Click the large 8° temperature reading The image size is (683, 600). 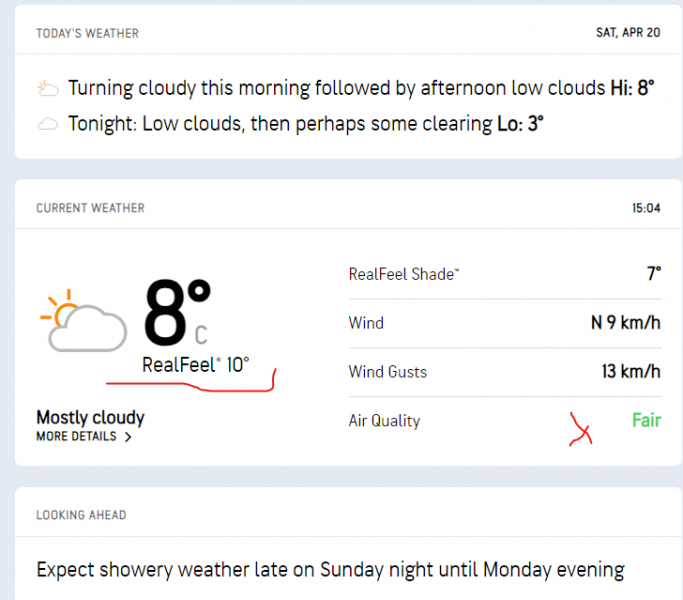point(177,312)
